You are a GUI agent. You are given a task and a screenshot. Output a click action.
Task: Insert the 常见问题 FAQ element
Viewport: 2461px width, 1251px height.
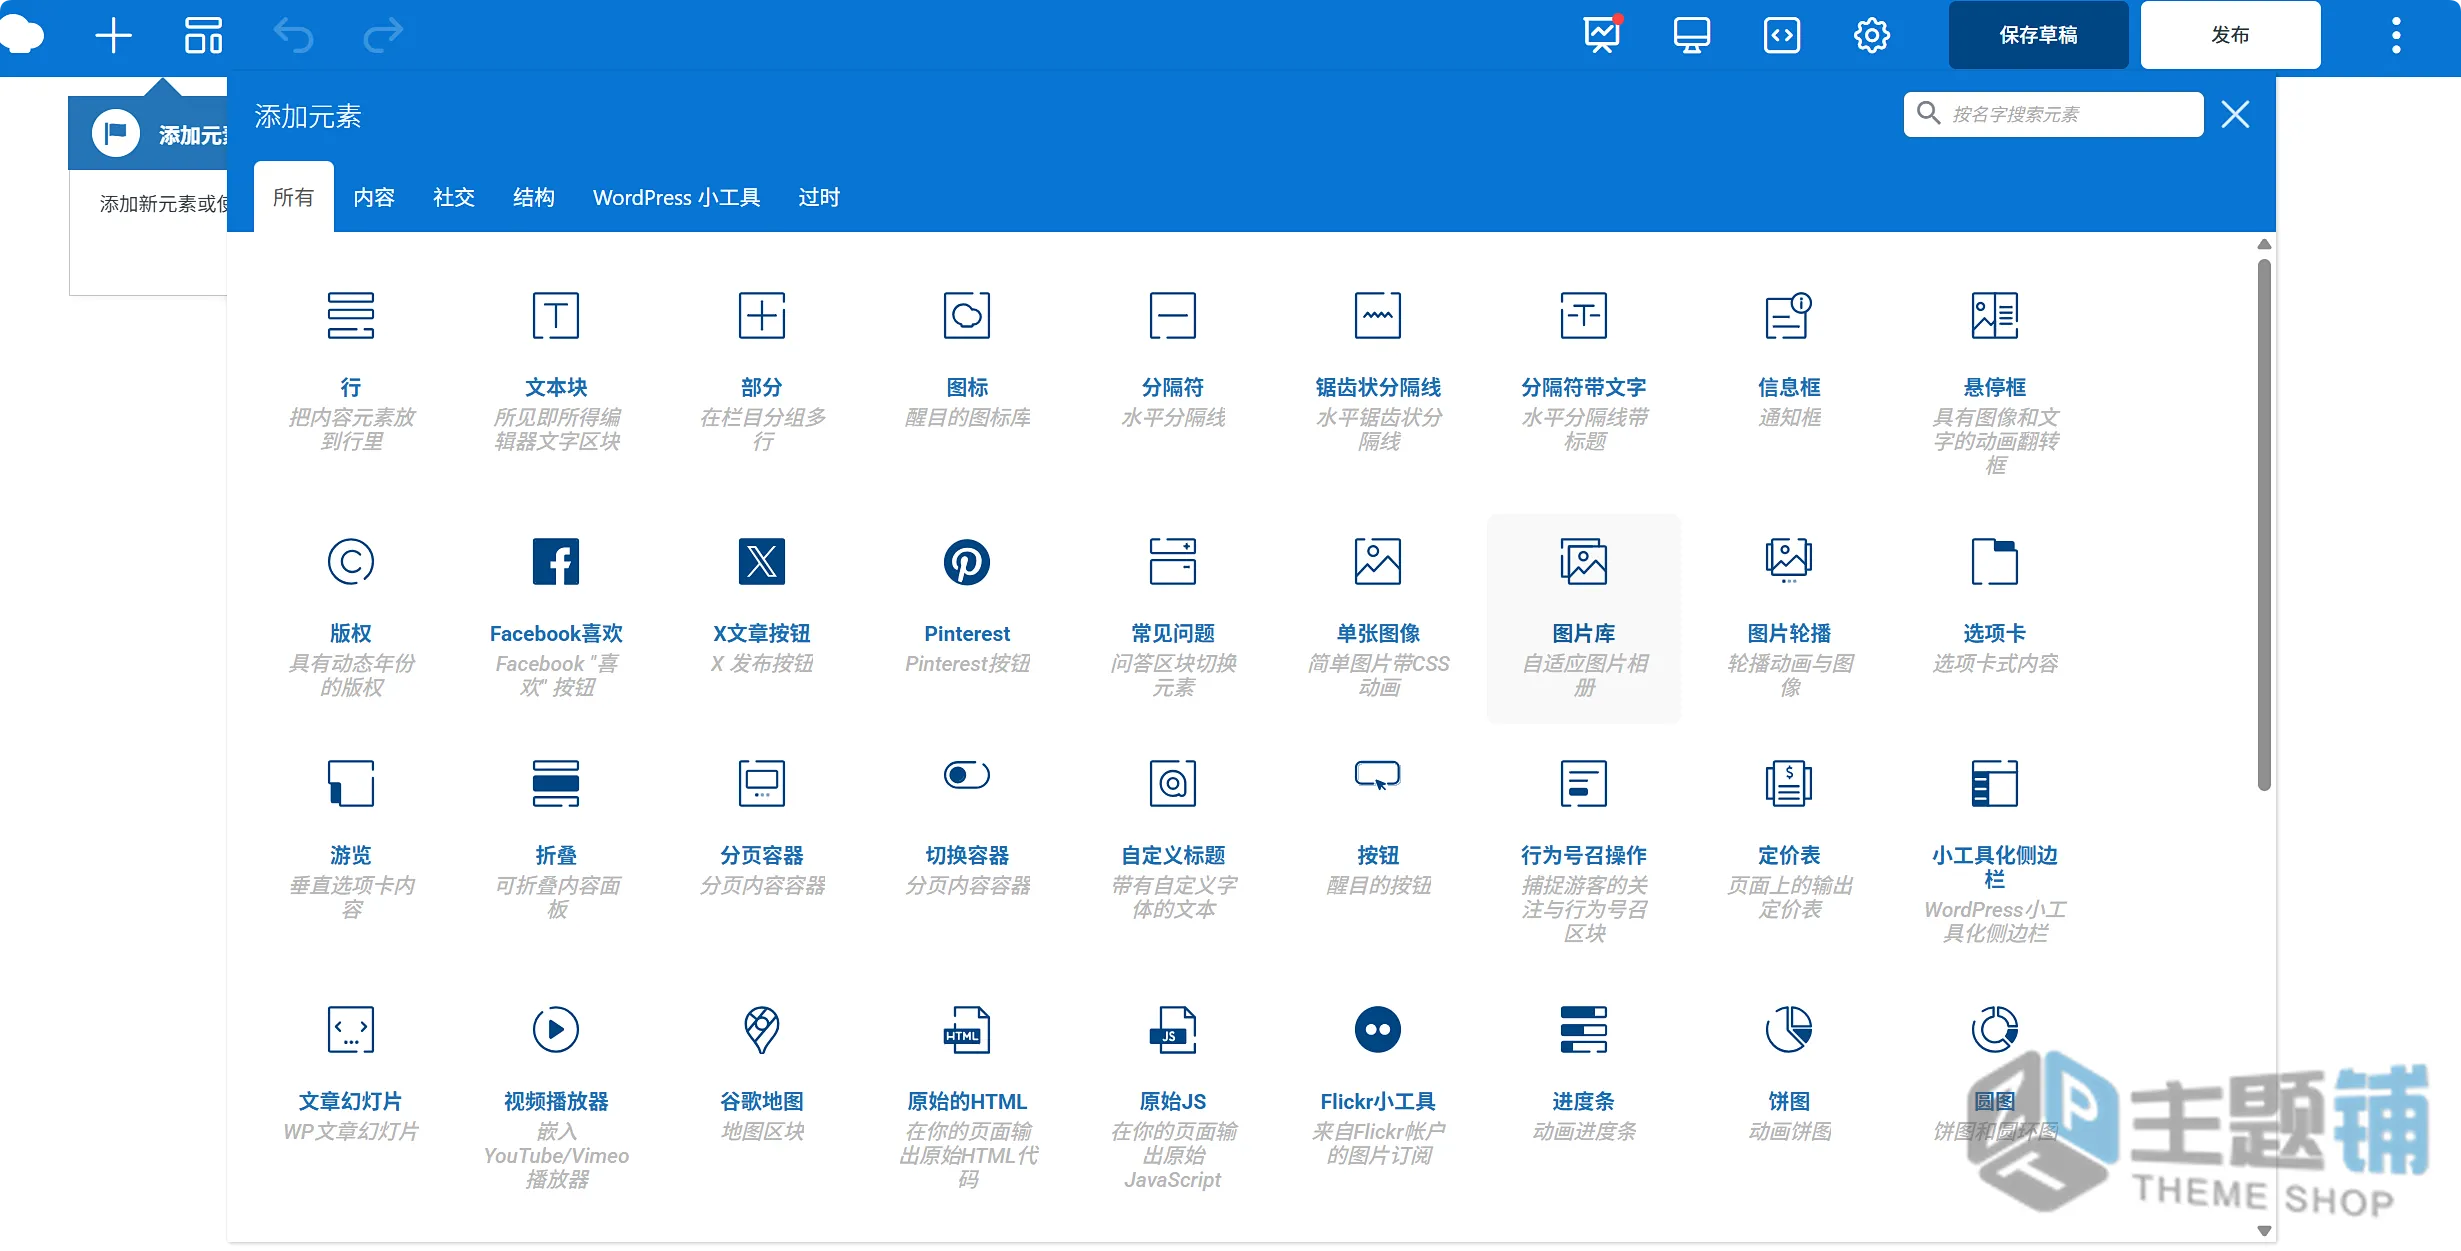pyautogui.click(x=1173, y=618)
